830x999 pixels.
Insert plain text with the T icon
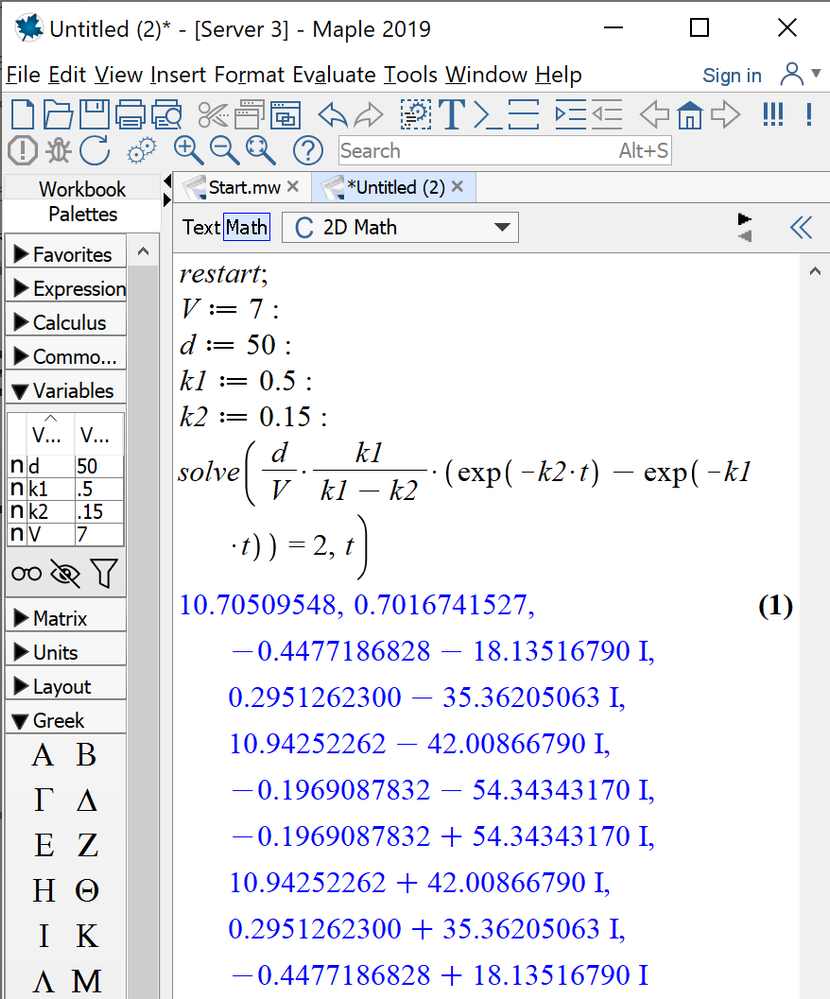(x=452, y=115)
